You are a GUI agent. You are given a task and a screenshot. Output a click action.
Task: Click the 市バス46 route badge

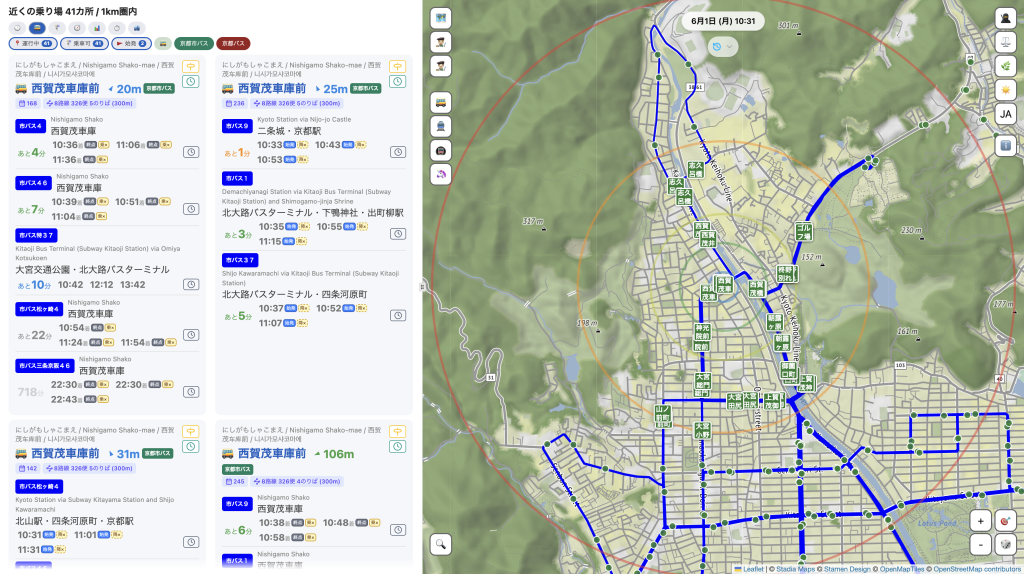click(x=33, y=183)
